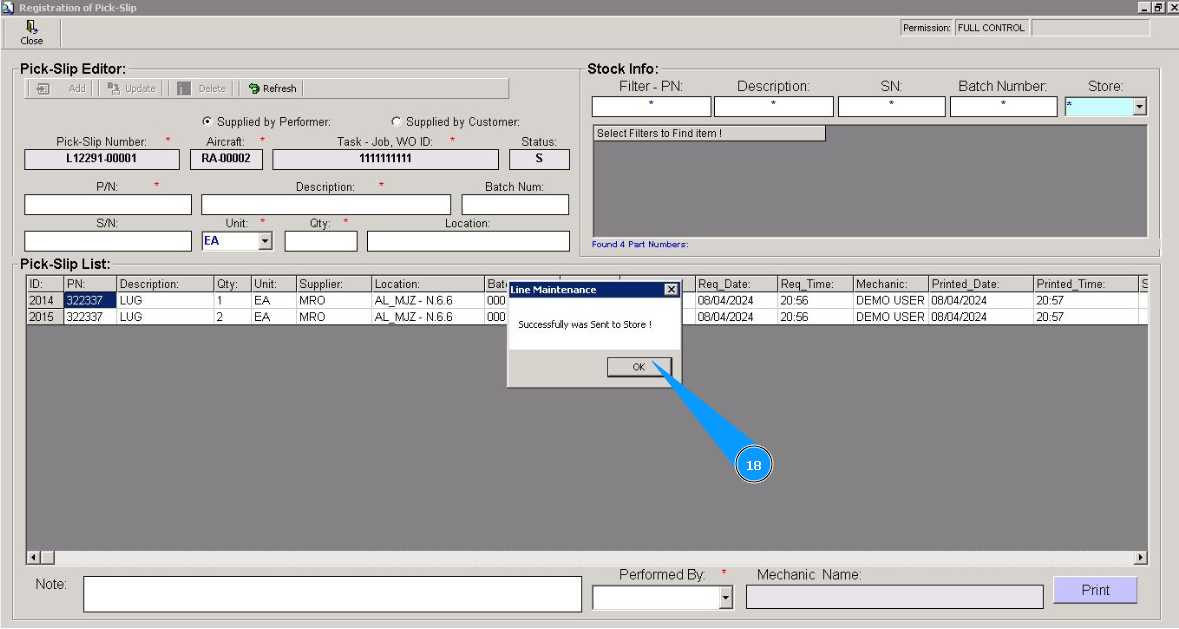
Task: Open the Unit dropdown showing EA
Action: tap(265, 241)
